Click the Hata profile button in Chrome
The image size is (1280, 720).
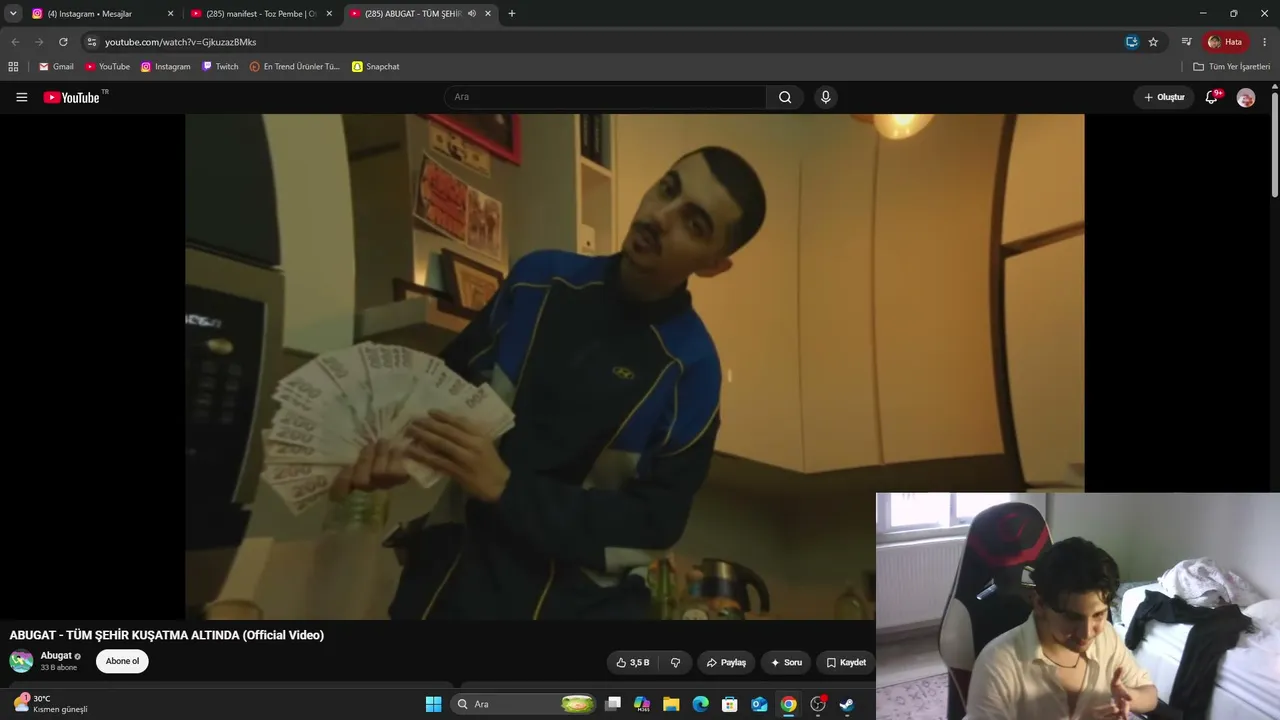(x=1226, y=42)
